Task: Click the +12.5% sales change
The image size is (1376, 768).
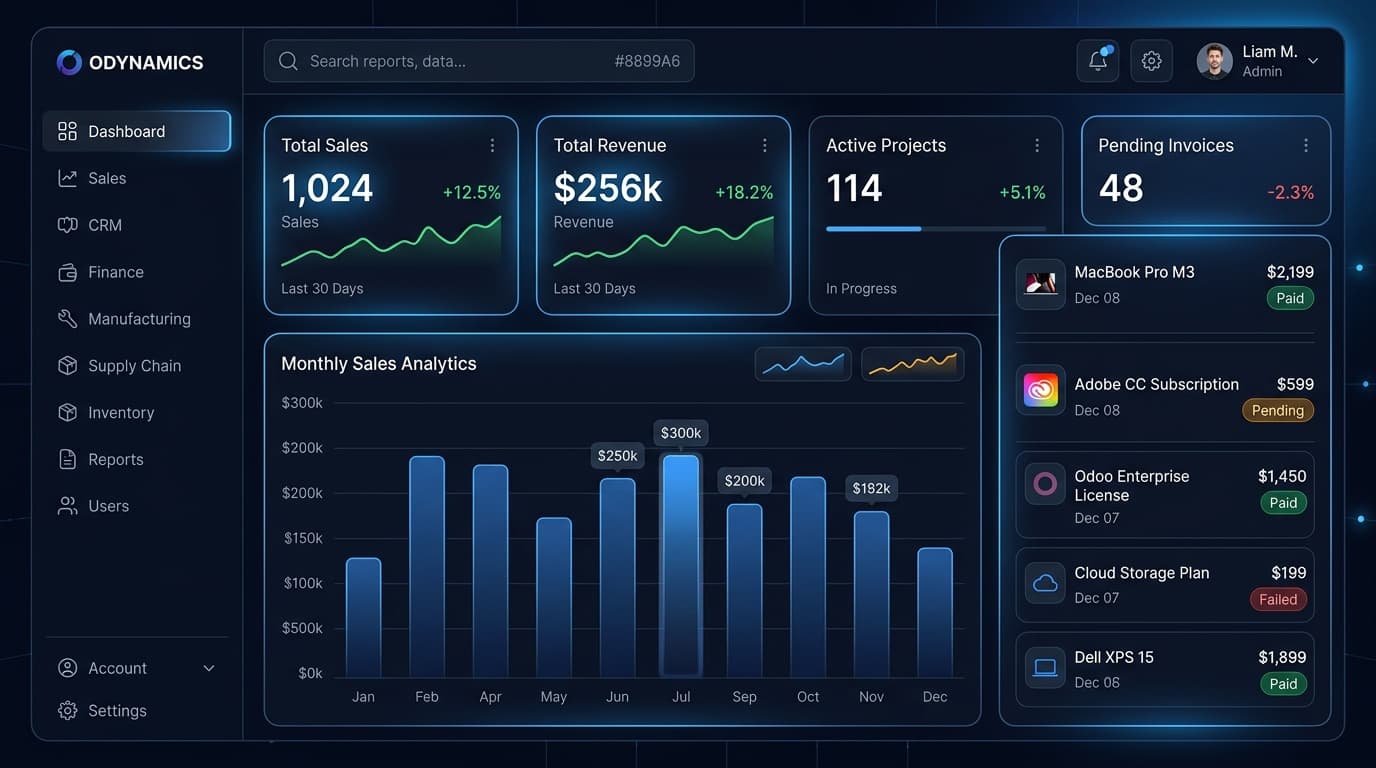Action: click(x=471, y=192)
